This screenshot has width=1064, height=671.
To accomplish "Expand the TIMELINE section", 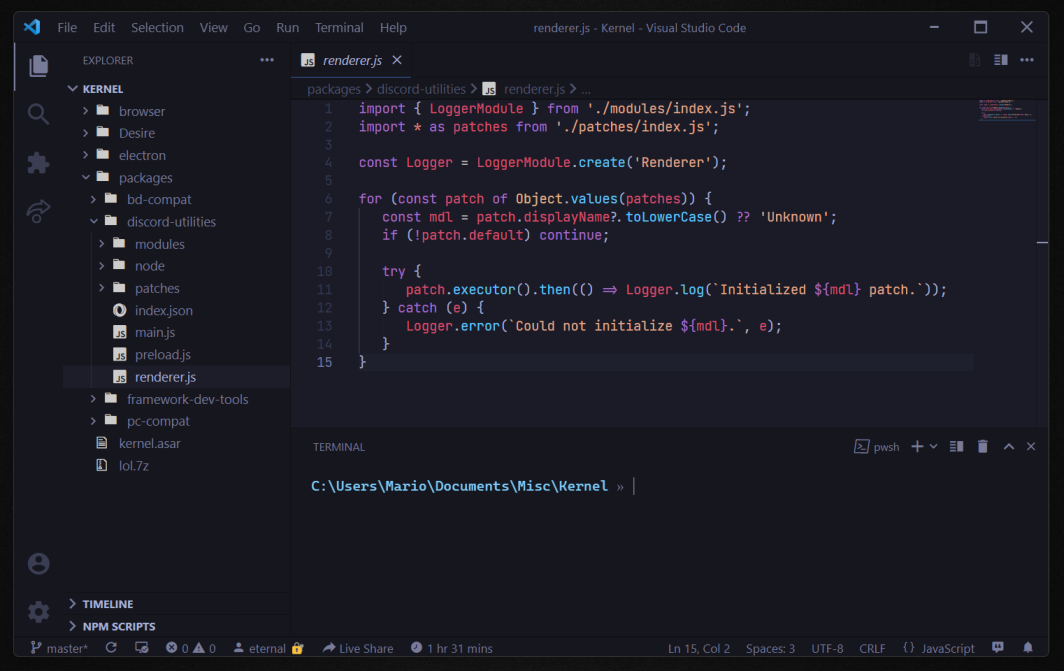I will pyautogui.click(x=176, y=604).
